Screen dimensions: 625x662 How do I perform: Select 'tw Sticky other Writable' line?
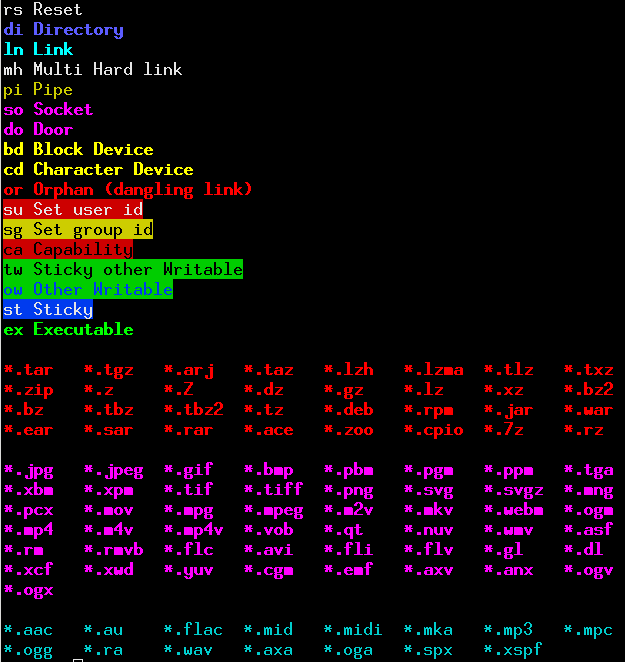click(x=123, y=269)
